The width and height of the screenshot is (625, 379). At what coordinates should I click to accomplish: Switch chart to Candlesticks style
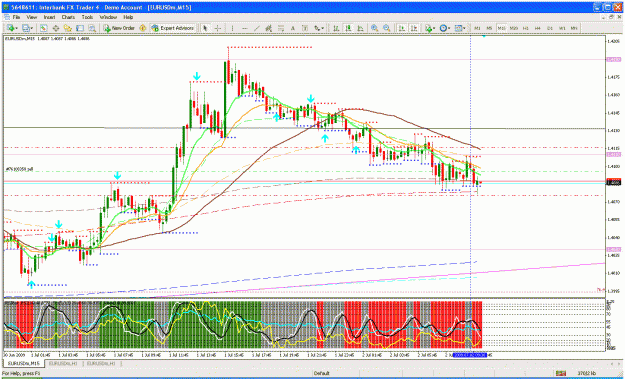(348, 28)
